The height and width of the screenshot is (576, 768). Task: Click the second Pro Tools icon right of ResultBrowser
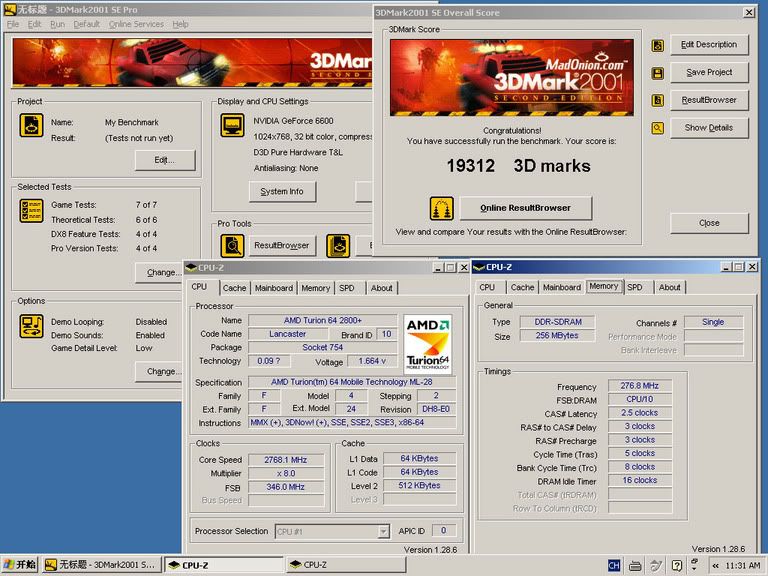coord(338,246)
